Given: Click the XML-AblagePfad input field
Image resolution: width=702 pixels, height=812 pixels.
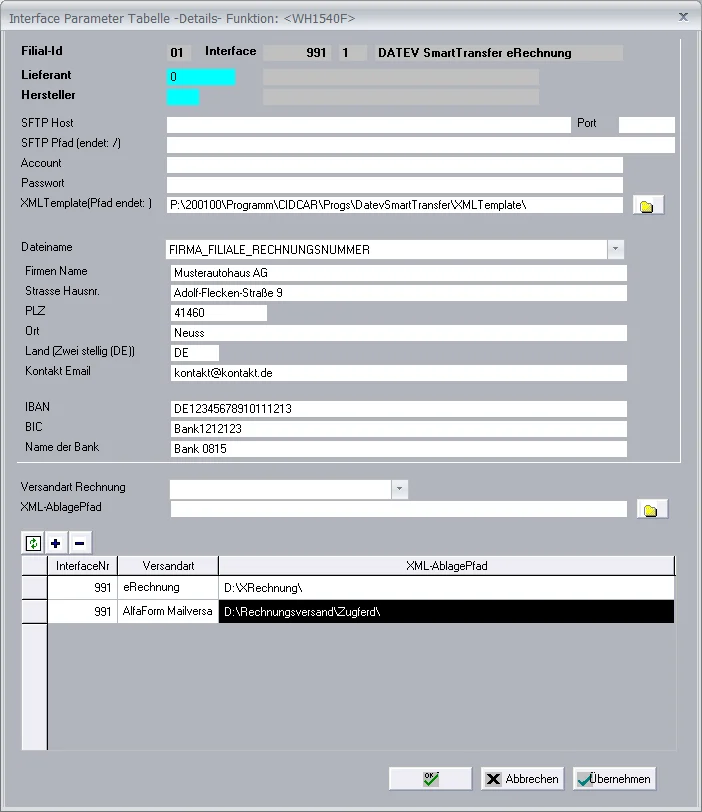Looking at the screenshot, I should tap(399, 509).
